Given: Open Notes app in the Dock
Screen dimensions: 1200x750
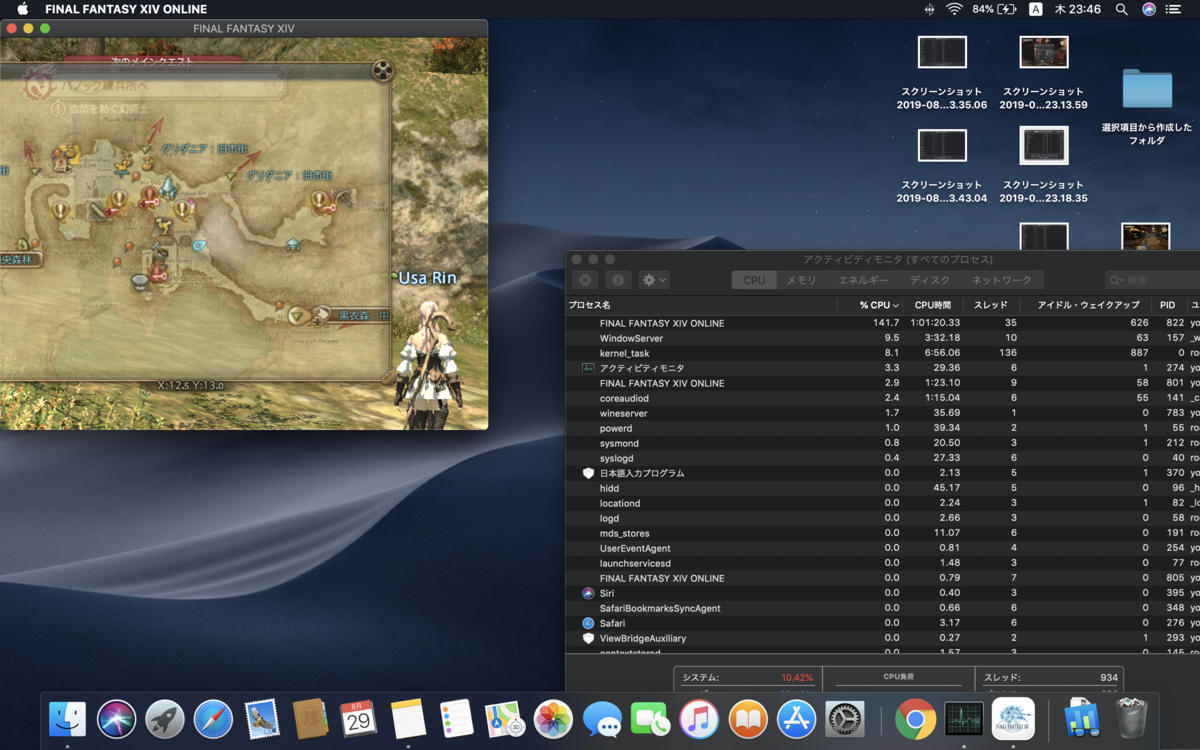Looking at the screenshot, I should click(408, 719).
